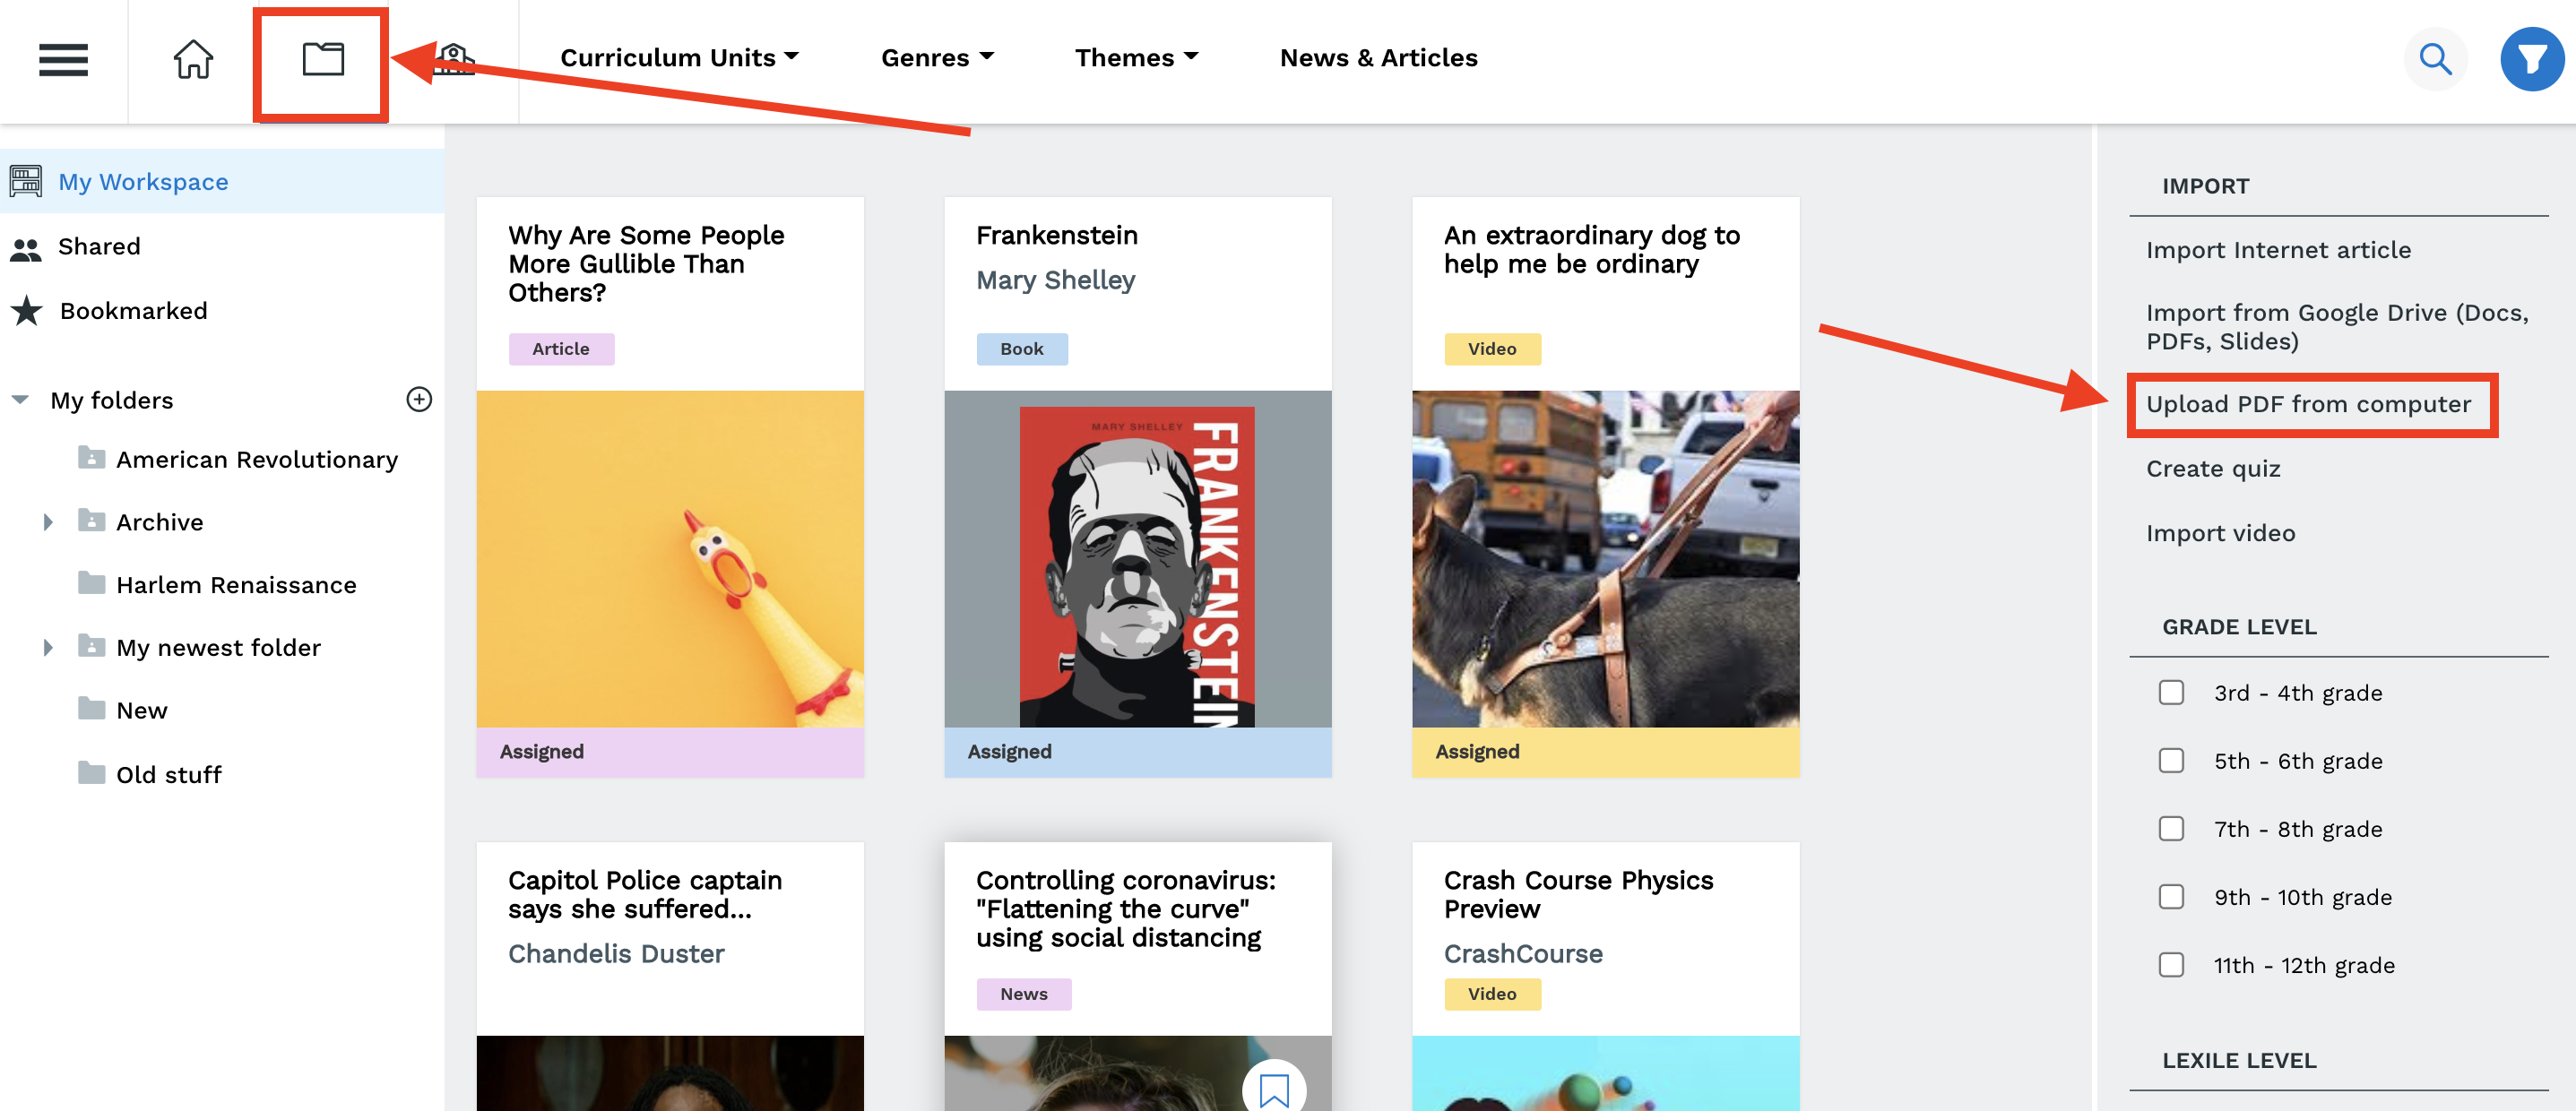Go to the Home icon
Screen dimensions: 2576x1111
[x=193, y=59]
